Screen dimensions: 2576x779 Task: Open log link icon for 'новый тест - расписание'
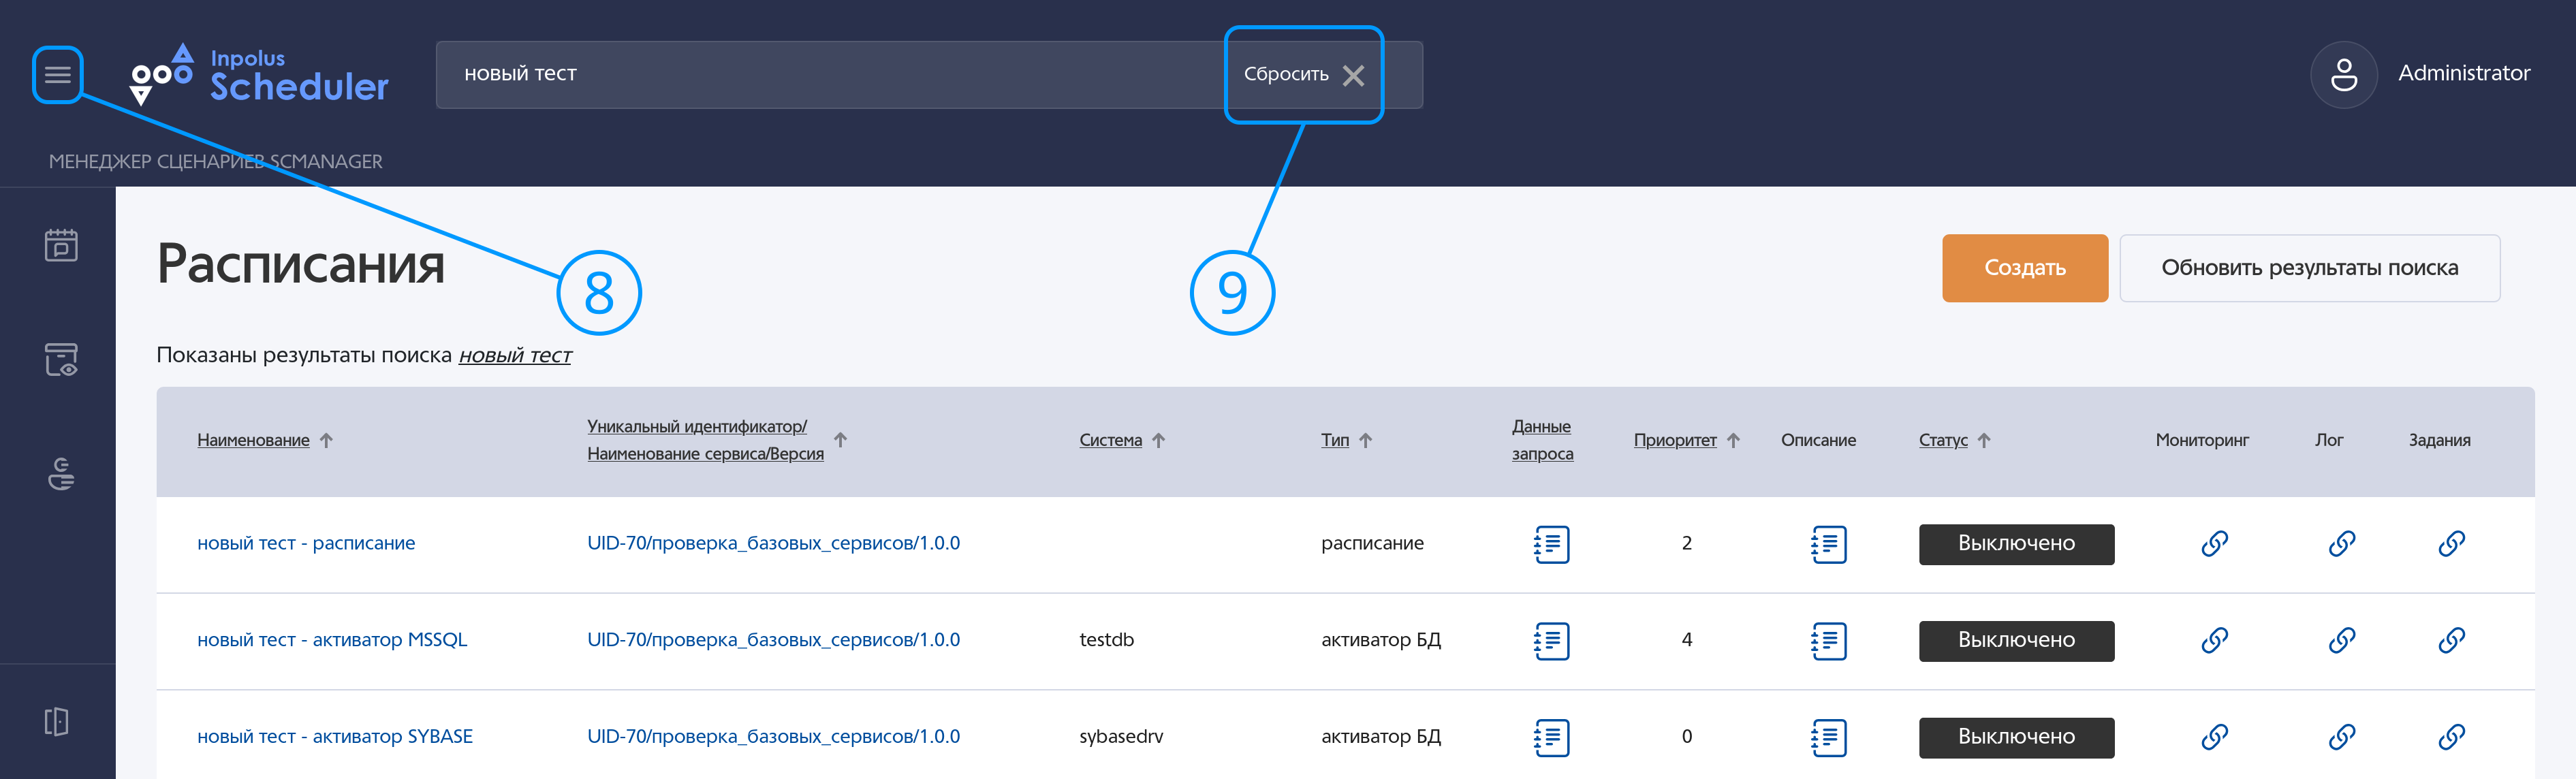[x=2341, y=544]
